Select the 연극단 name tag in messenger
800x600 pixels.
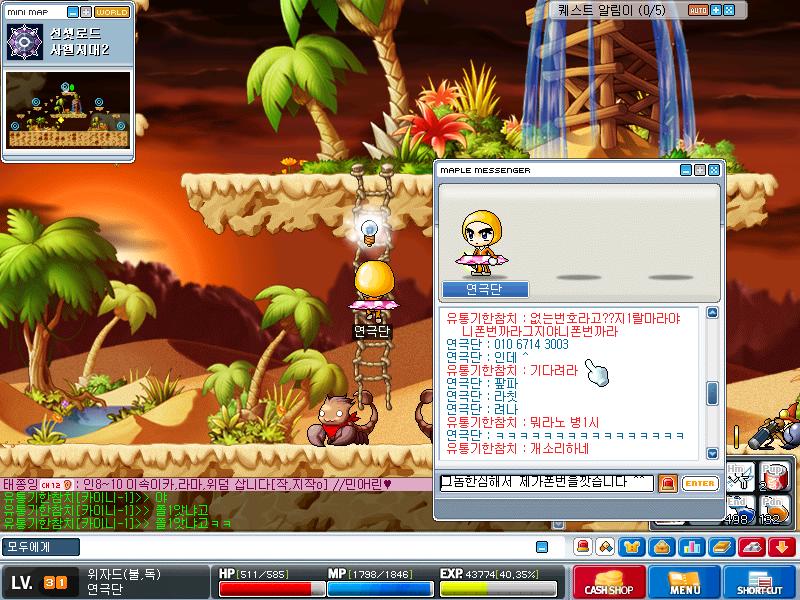pos(485,289)
